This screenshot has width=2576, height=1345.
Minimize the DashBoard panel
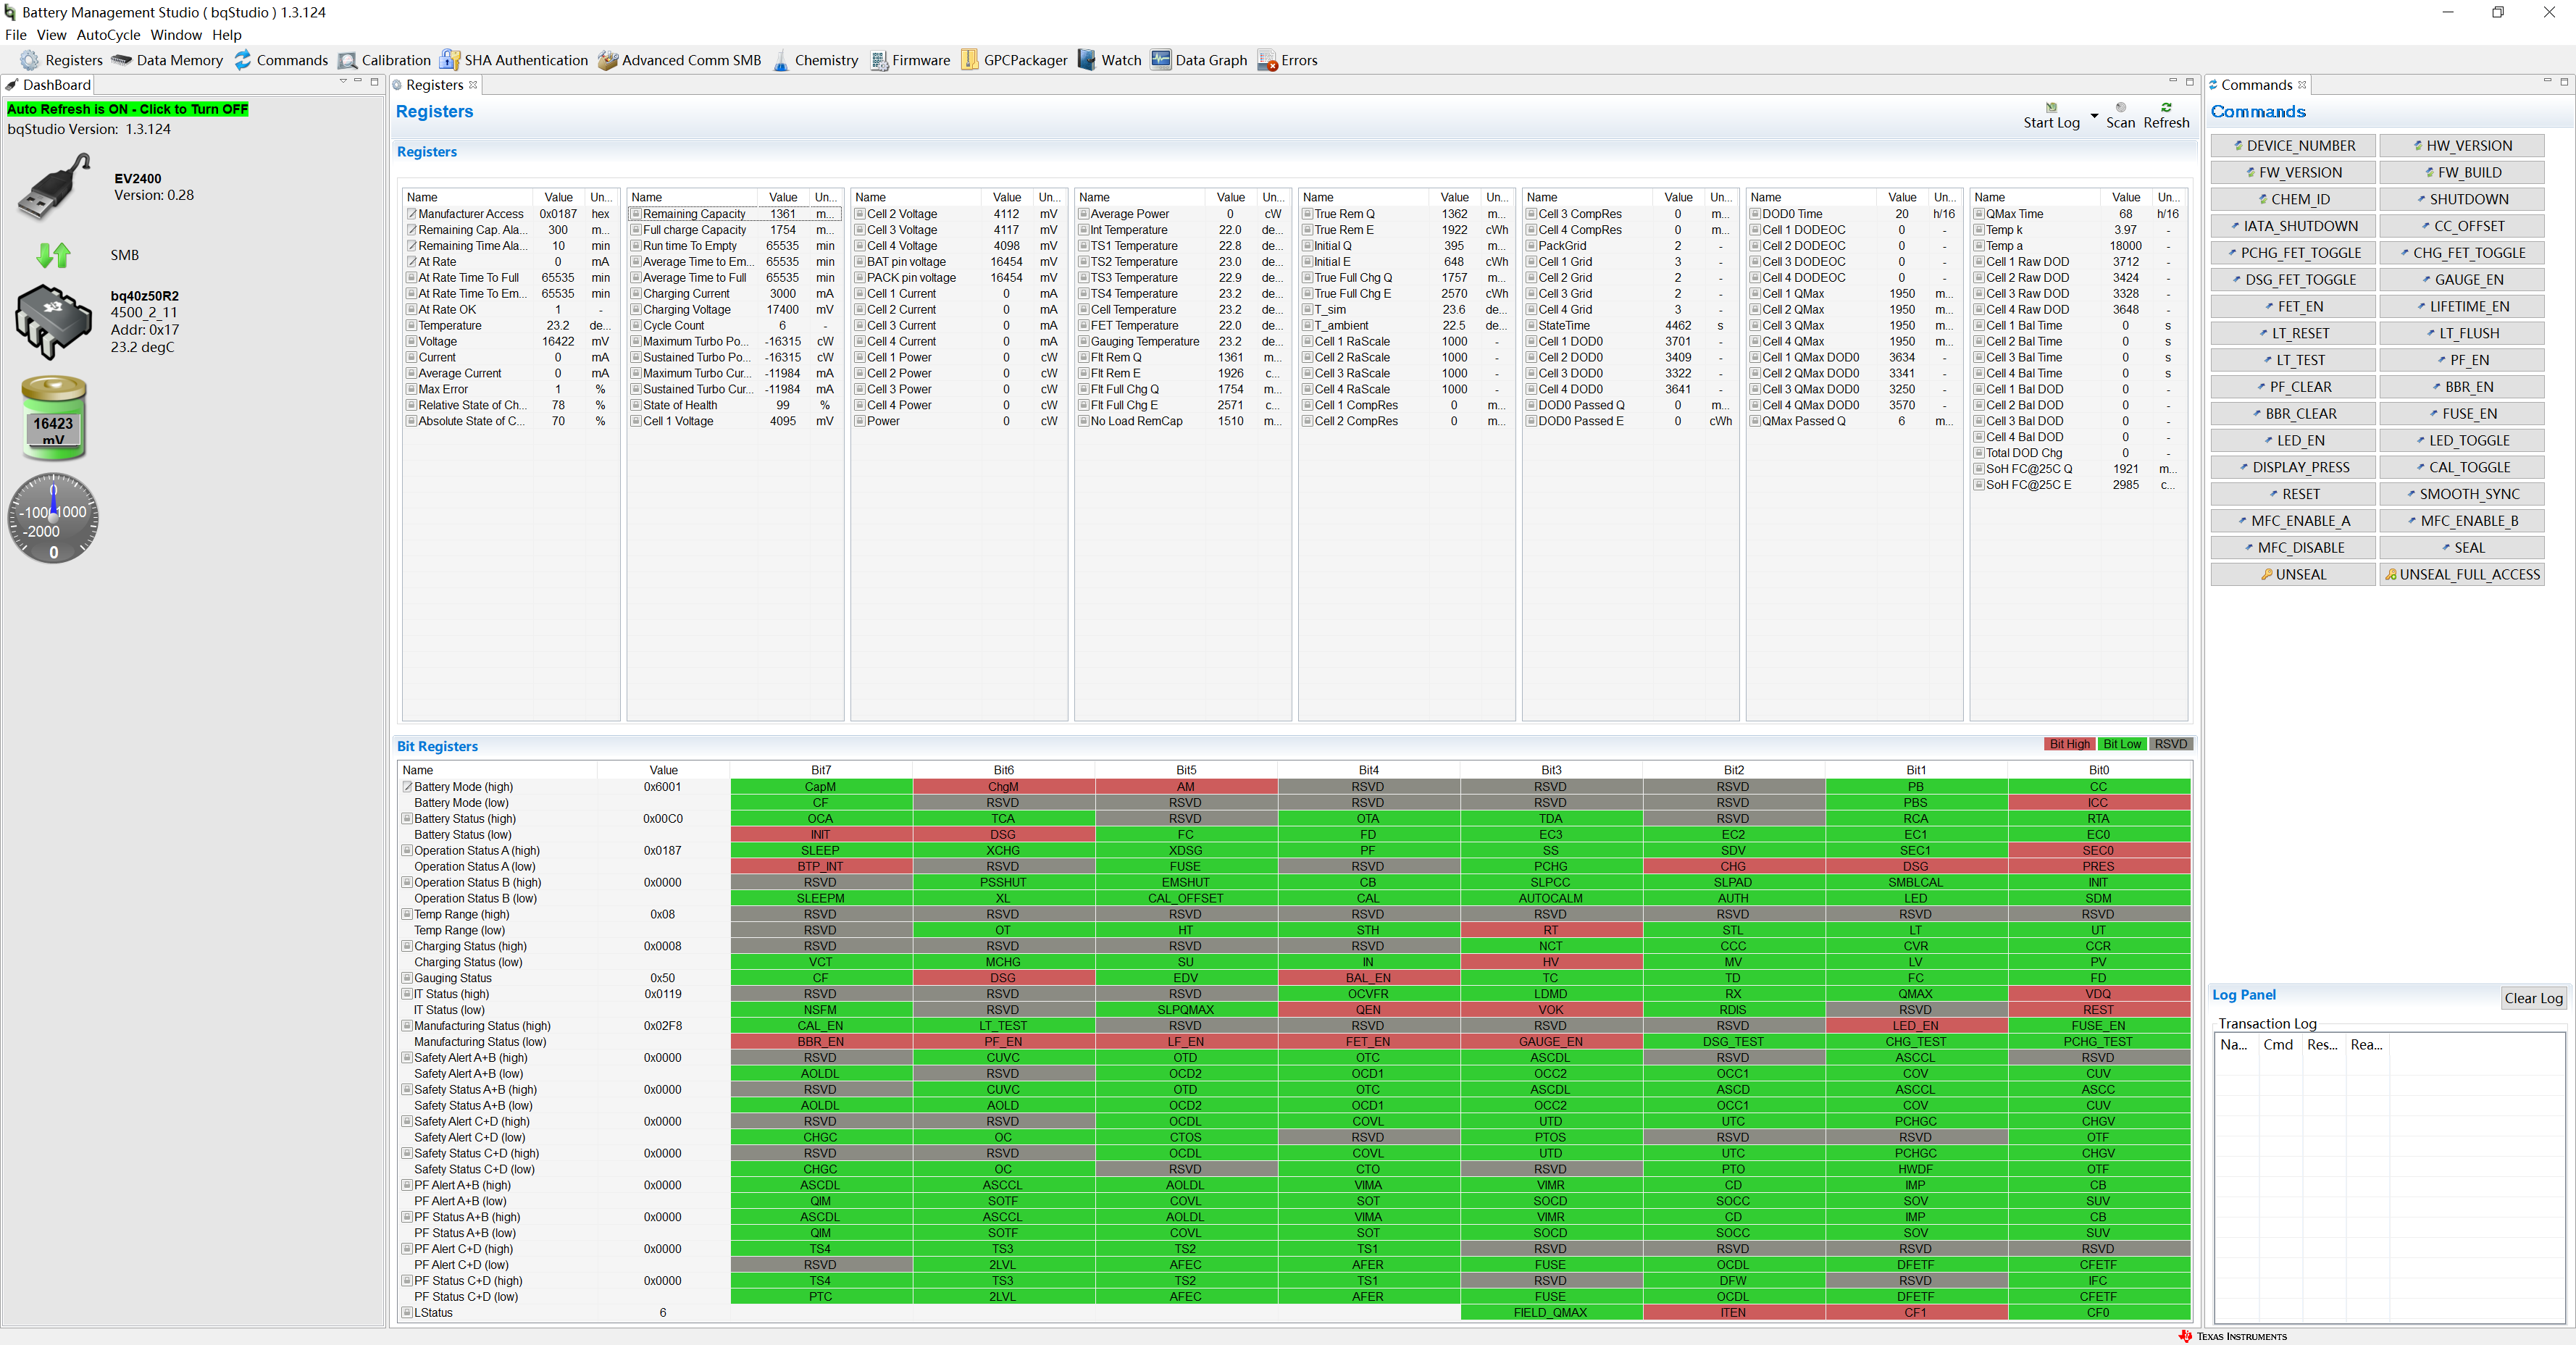click(x=358, y=81)
